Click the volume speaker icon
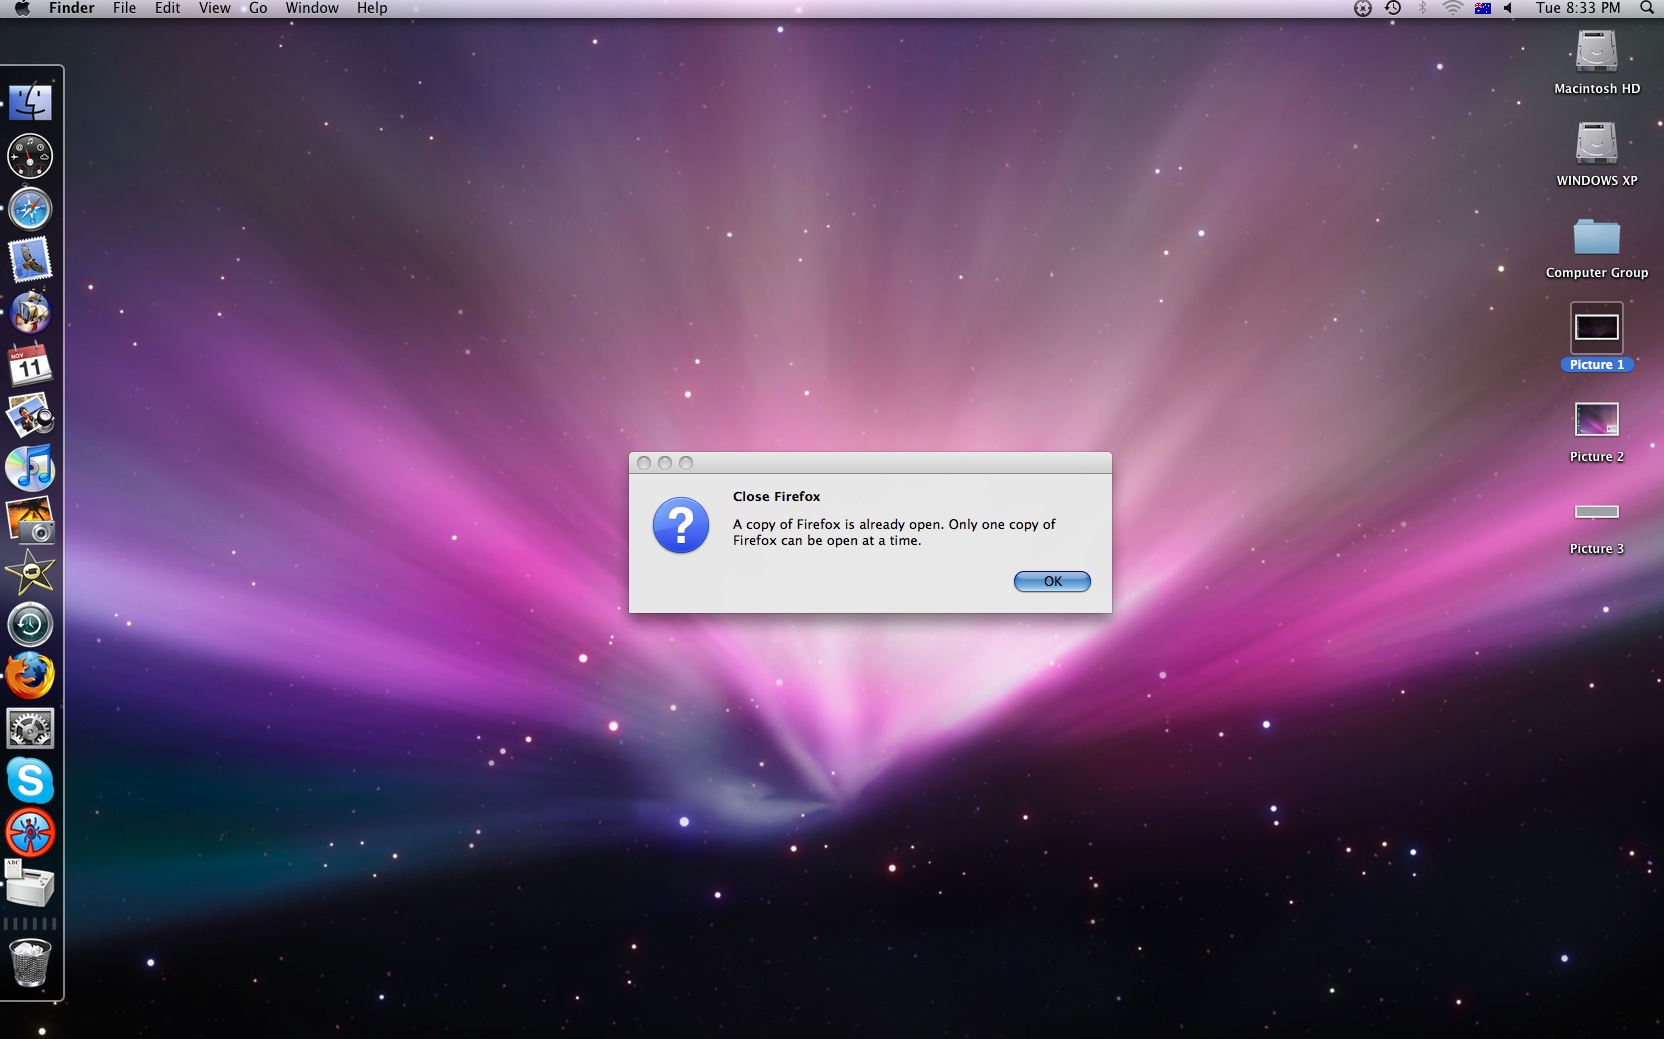The image size is (1664, 1039). pyautogui.click(x=1509, y=8)
